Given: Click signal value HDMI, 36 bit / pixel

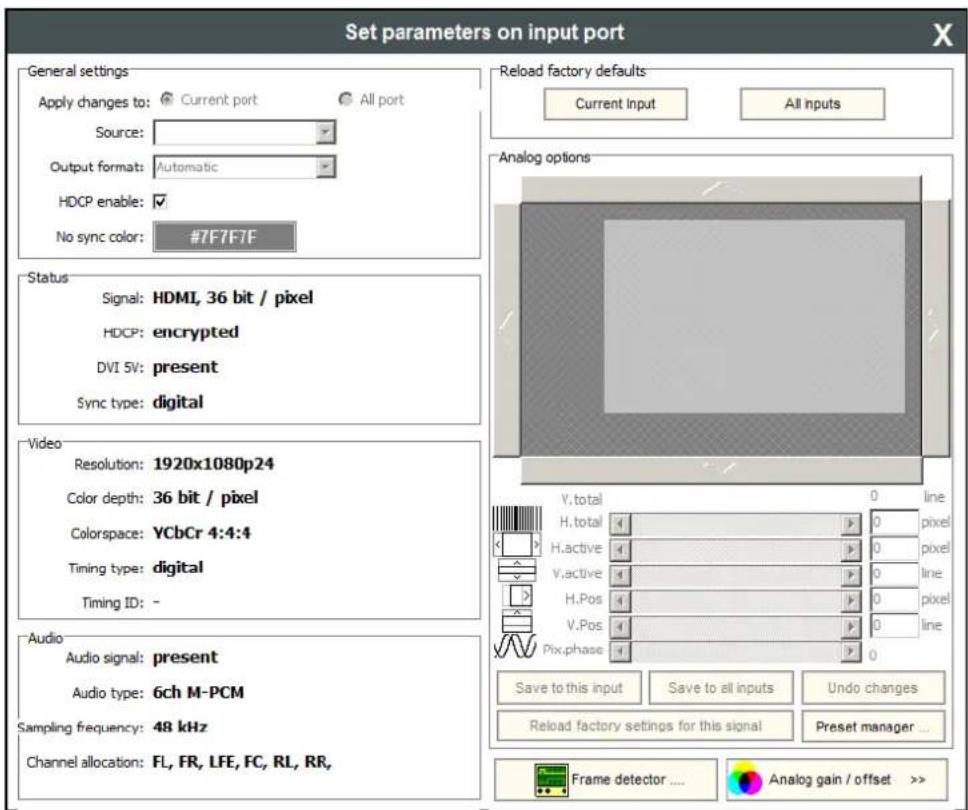Looking at the screenshot, I should (x=233, y=298).
